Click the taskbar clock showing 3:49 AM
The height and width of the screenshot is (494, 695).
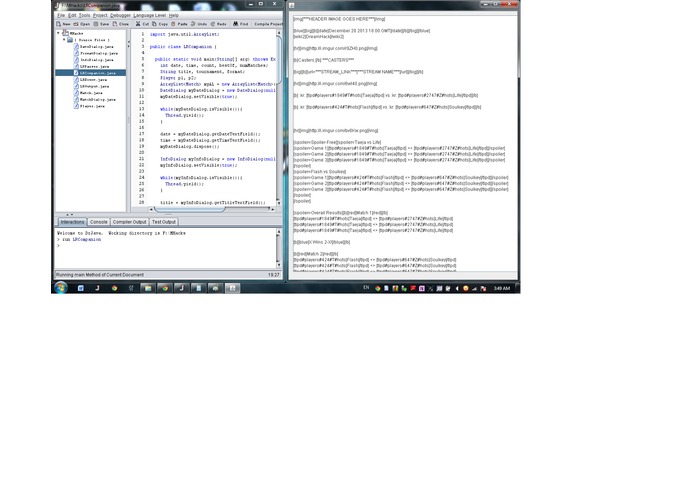502,288
